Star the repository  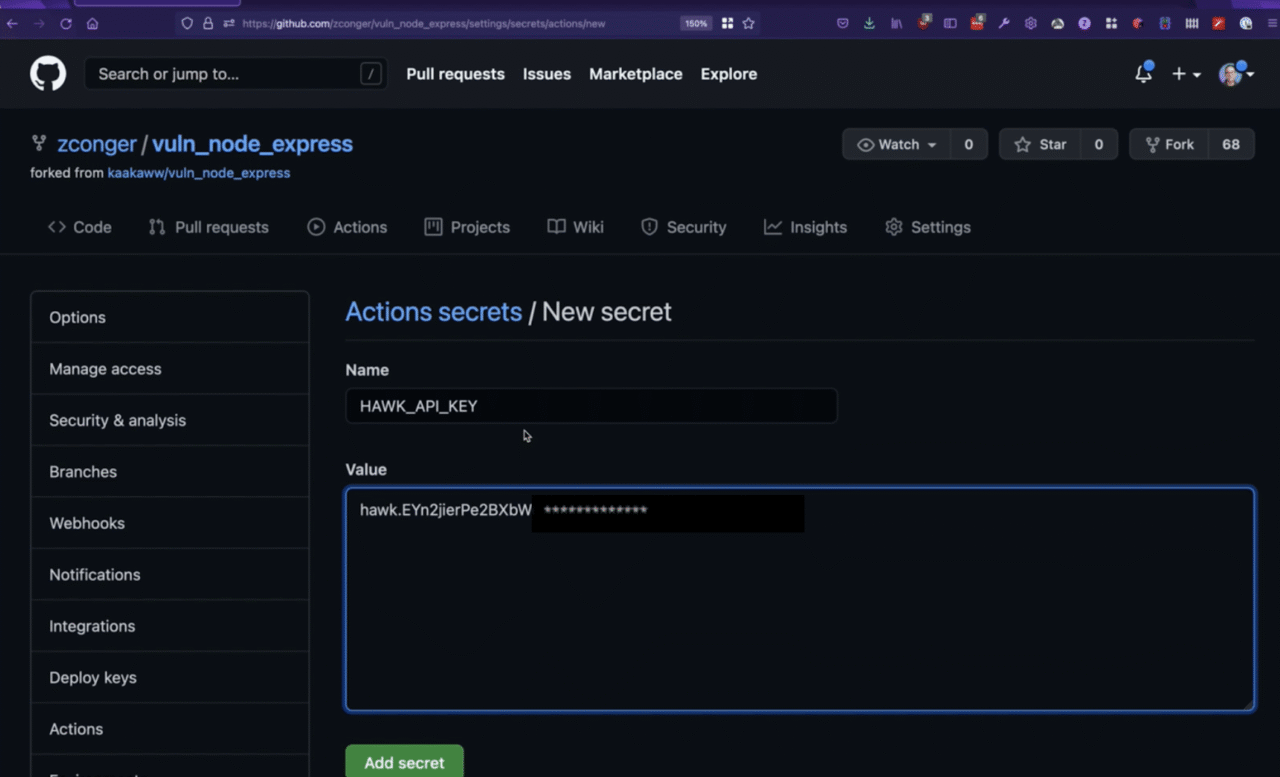pos(1040,144)
